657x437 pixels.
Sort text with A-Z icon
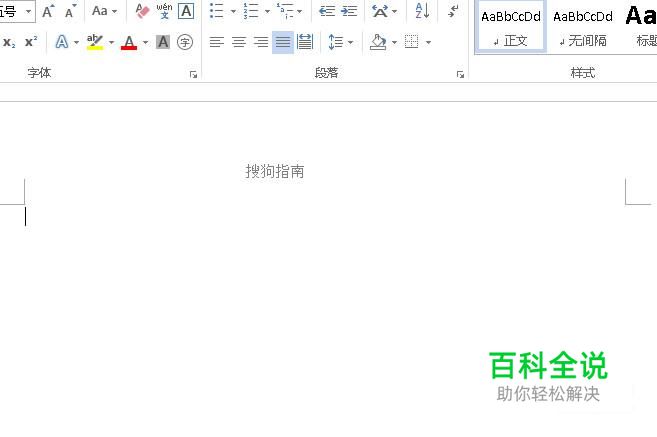tap(422, 11)
